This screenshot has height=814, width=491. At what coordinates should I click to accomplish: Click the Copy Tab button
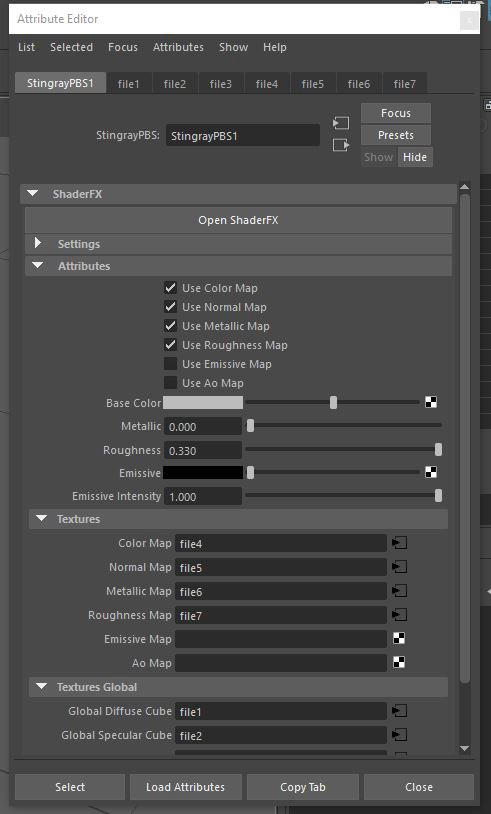pyautogui.click(x=303, y=787)
